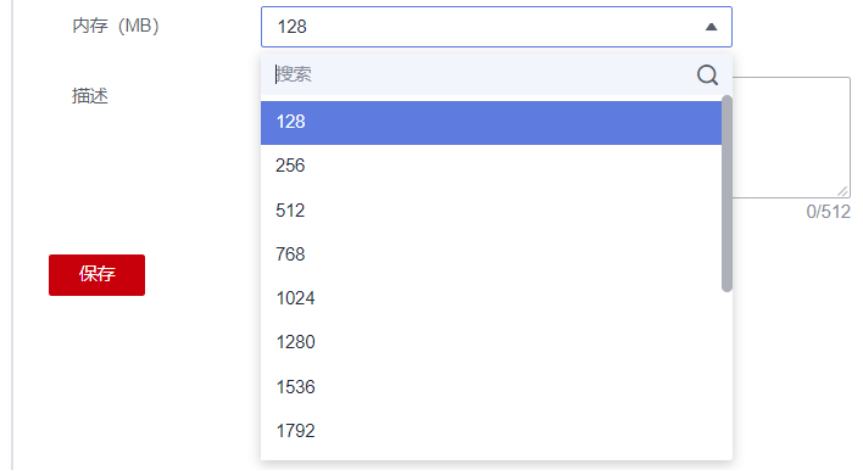Click the magnifier search icon in dropdown
Viewport: 863px width, 471px height.
707,75
